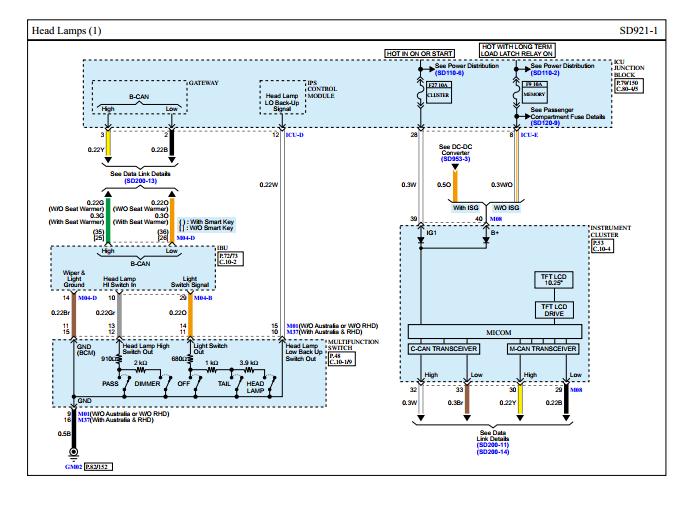Click the 2 kΩ resistor symbol
This screenshot has height=505, width=700.
pos(141,370)
